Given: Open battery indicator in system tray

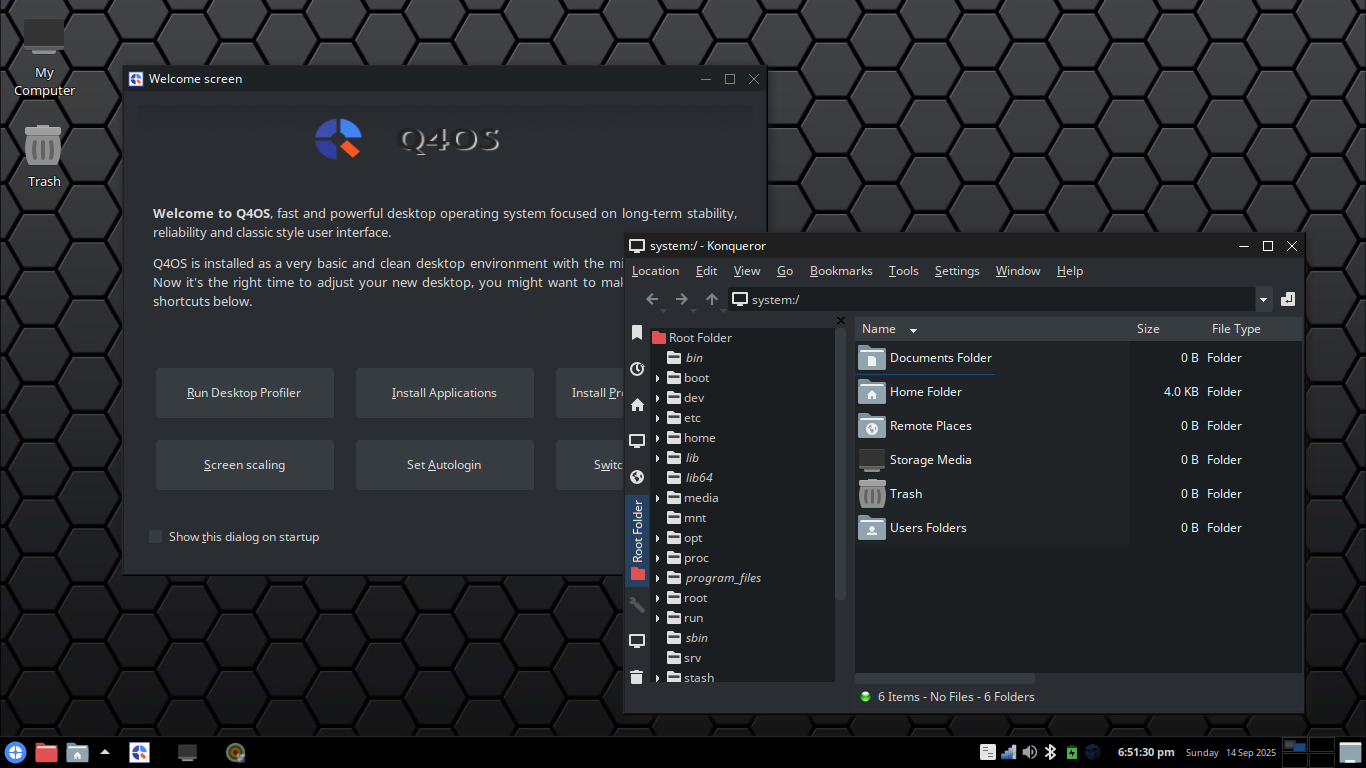Looking at the screenshot, I should 1072,752.
